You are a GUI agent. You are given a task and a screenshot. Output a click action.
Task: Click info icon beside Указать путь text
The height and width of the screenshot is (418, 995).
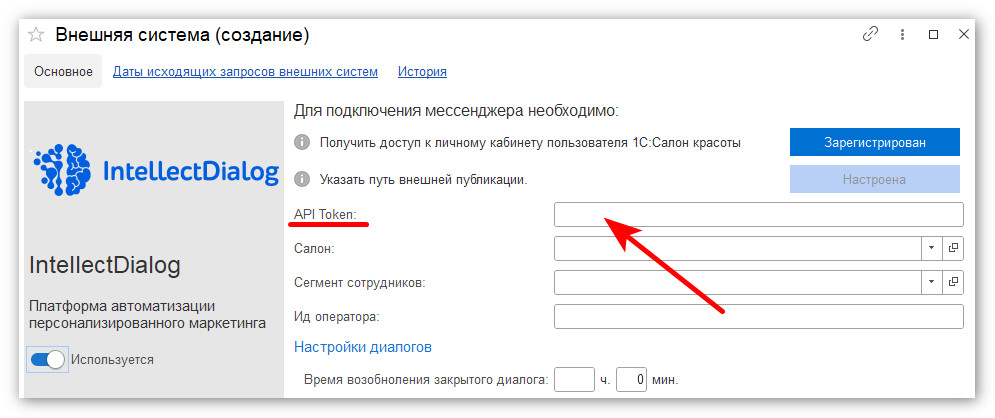tap(302, 180)
